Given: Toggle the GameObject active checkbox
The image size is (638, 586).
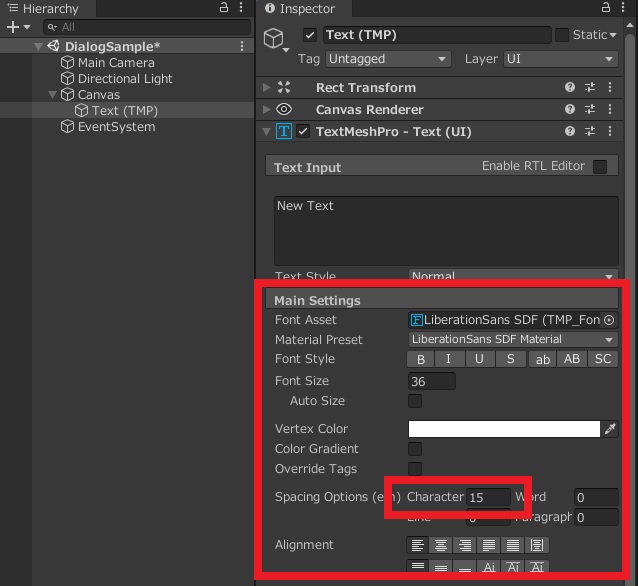Looking at the screenshot, I should [310, 35].
